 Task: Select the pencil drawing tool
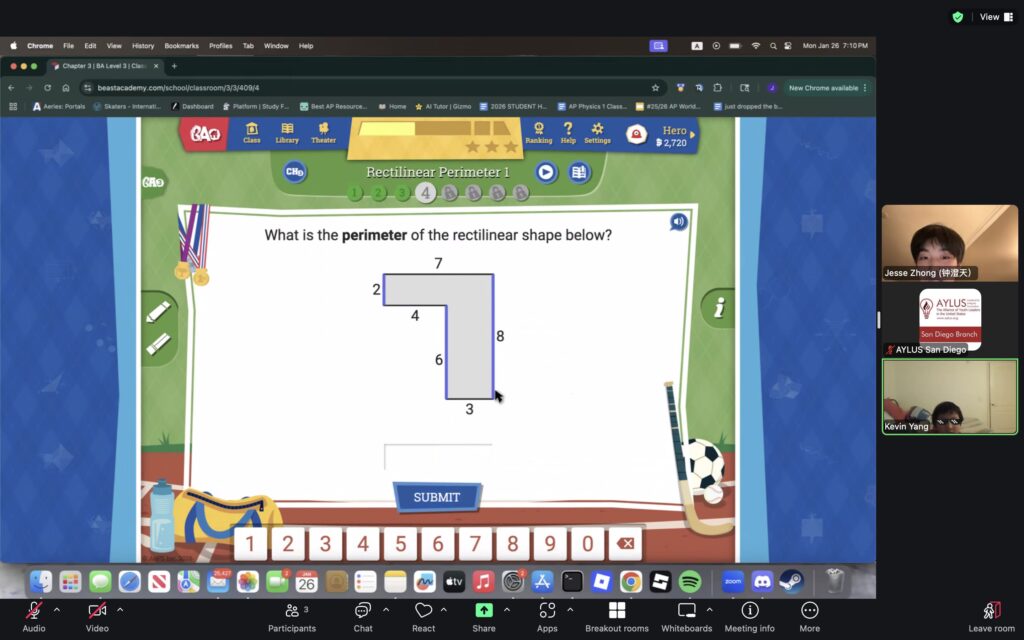pos(158,312)
